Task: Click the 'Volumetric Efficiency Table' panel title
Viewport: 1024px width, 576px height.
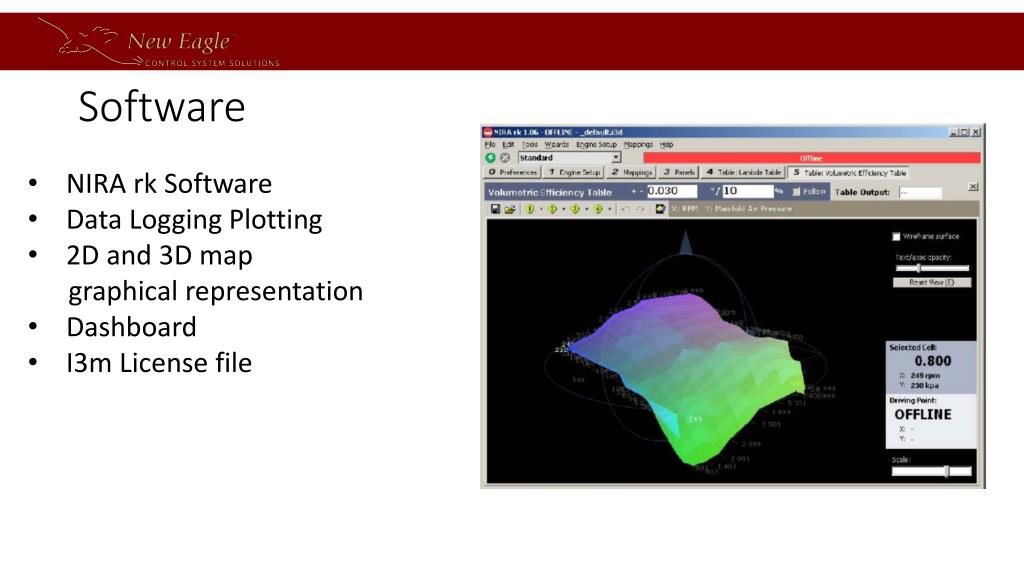Action: [x=550, y=193]
